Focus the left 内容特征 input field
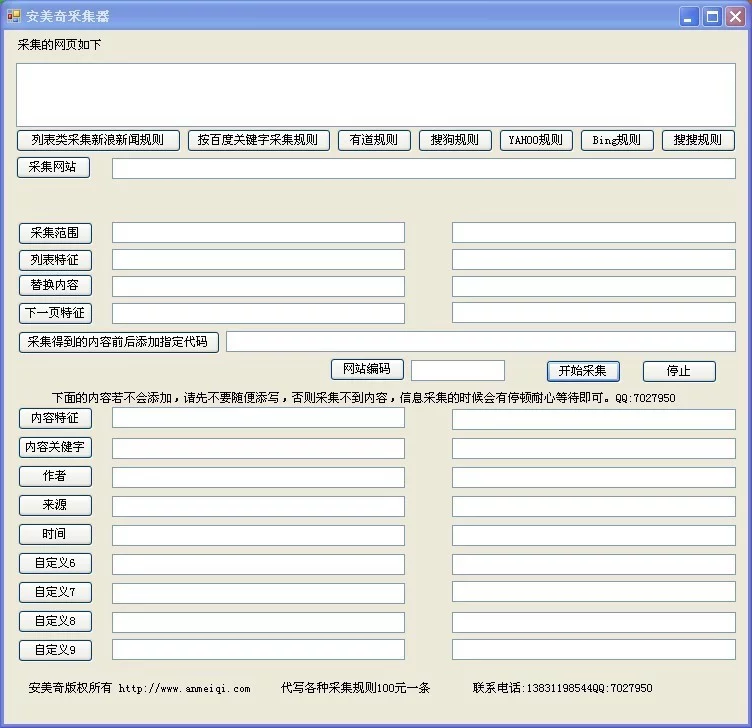Screen dimensions: 752x728 point(258,418)
